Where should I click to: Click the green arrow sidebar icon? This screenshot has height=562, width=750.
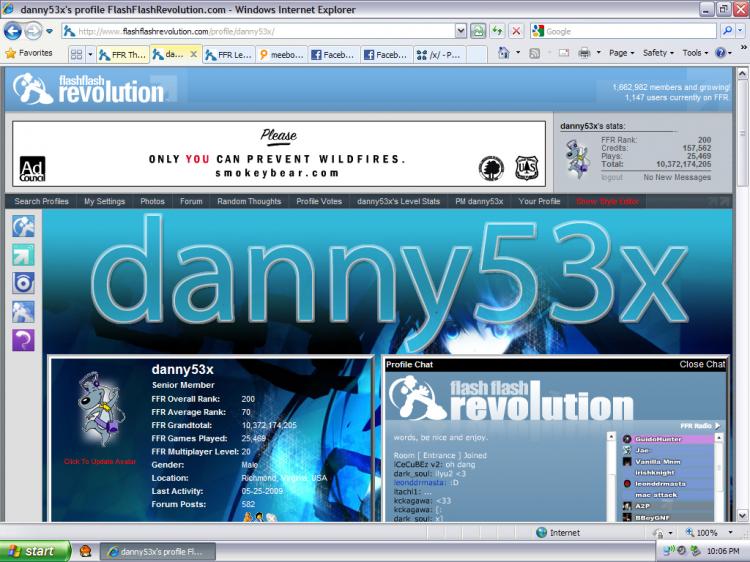pyautogui.click(x=23, y=255)
